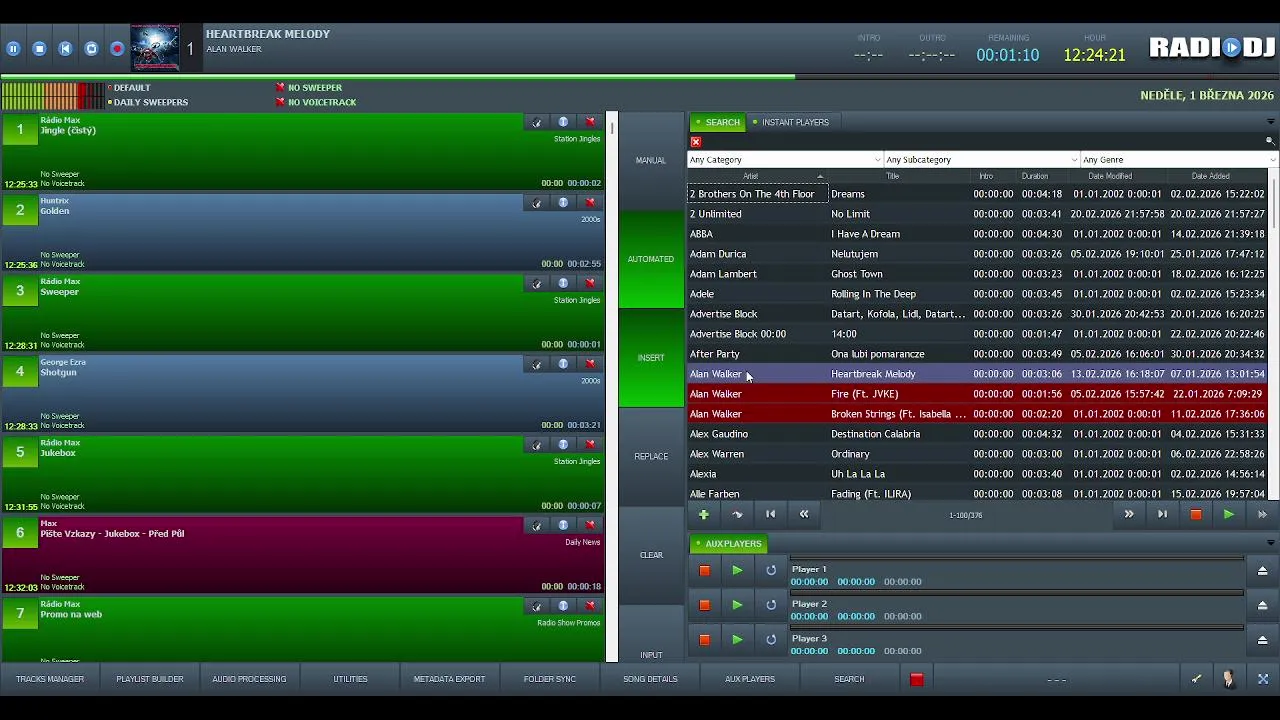Image resolution: width=1280 pixels, height=720 pixels.
Task: Open the user account icon
Action: 1228,679
